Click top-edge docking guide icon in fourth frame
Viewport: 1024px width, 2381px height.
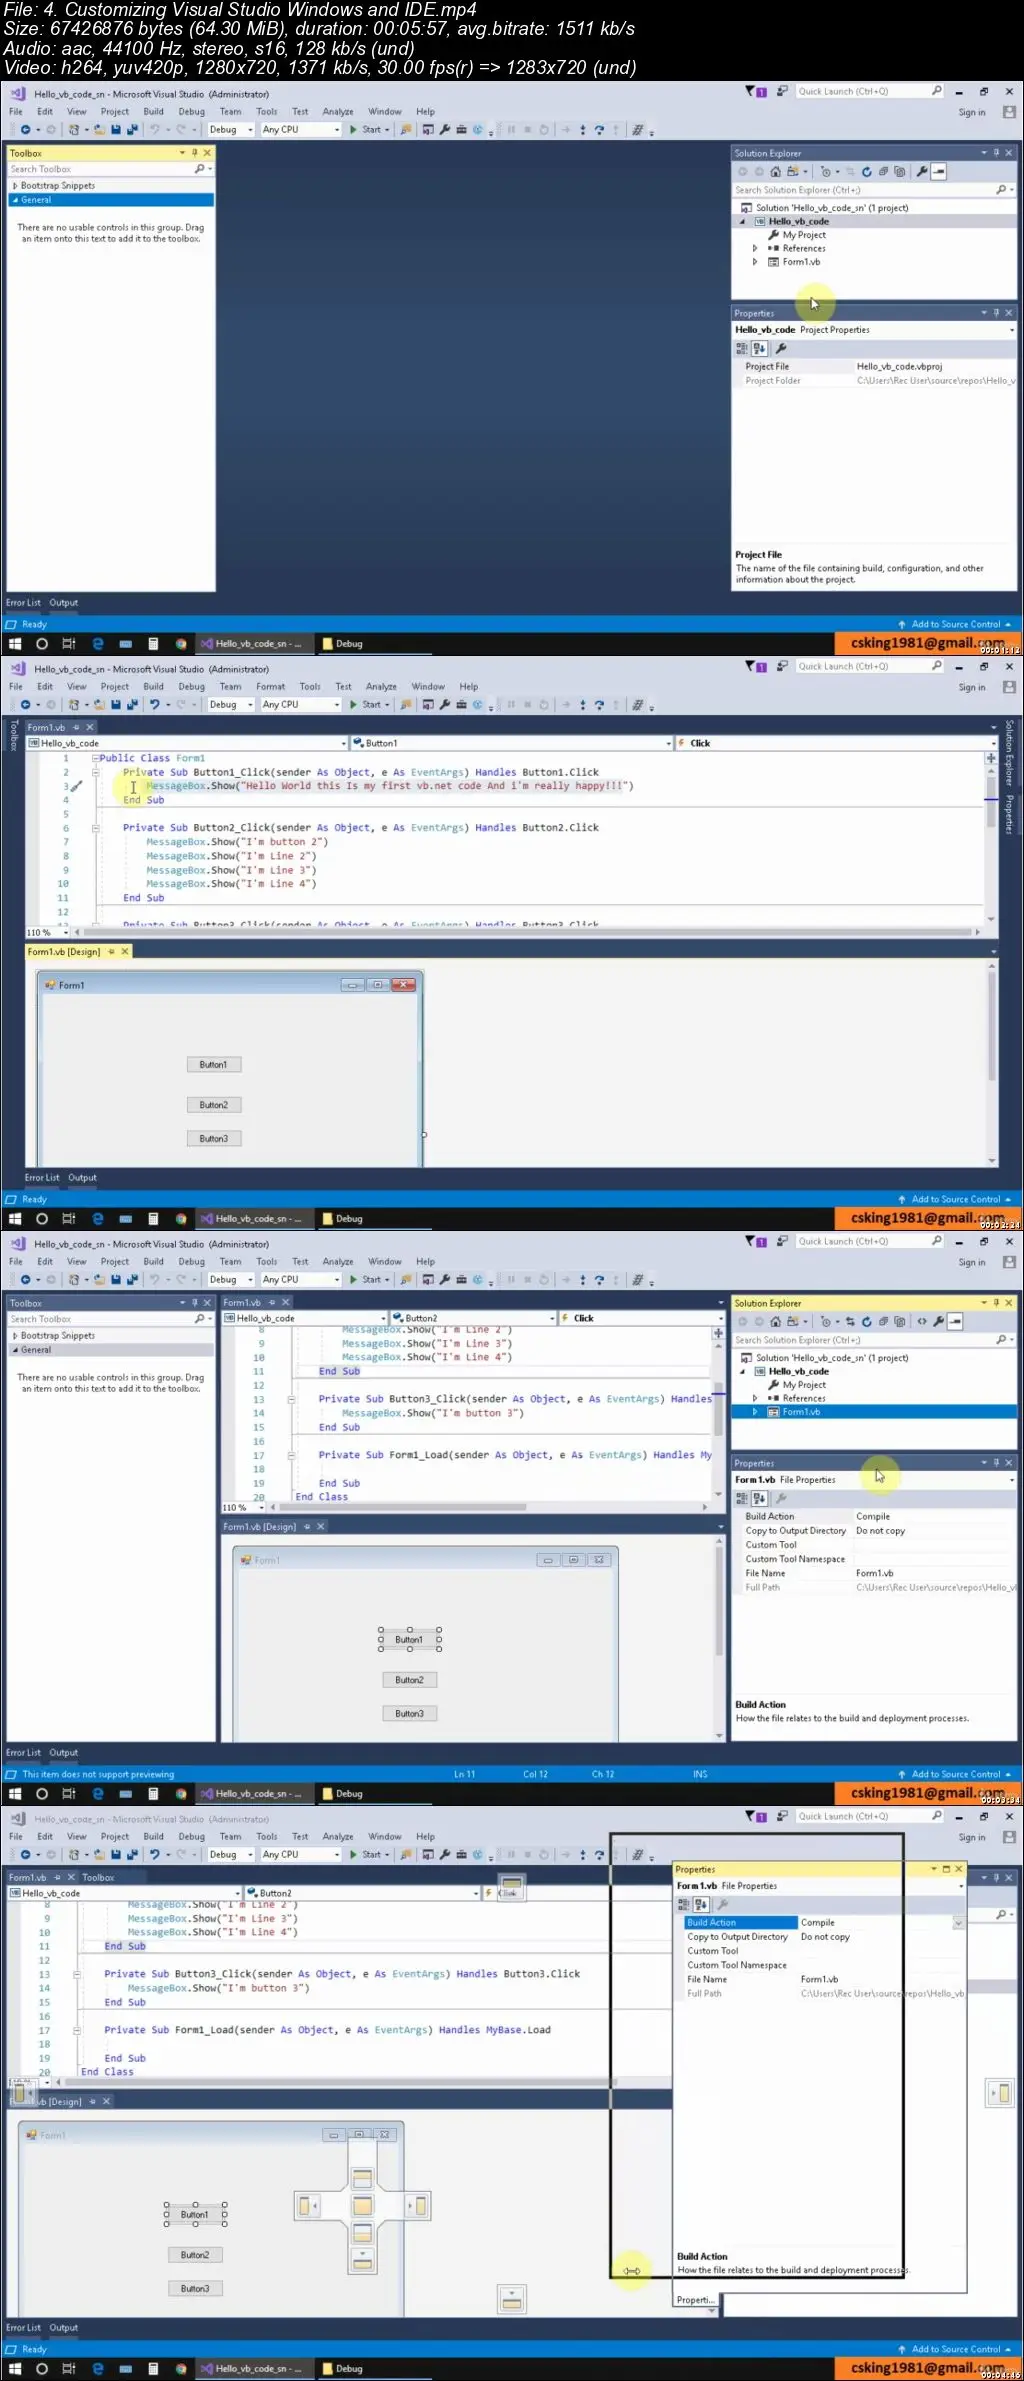[511, 1887]
